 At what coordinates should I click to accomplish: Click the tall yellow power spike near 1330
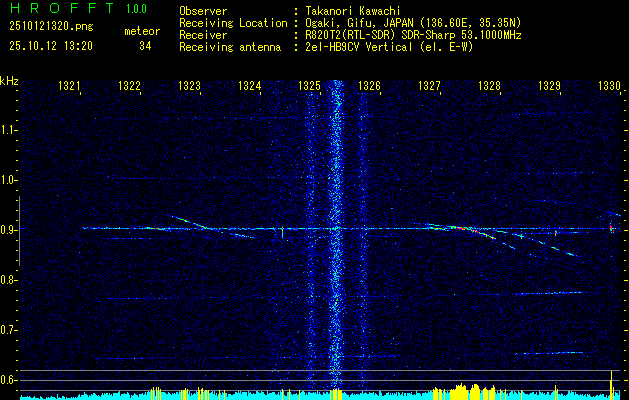(x=611, y=384)
